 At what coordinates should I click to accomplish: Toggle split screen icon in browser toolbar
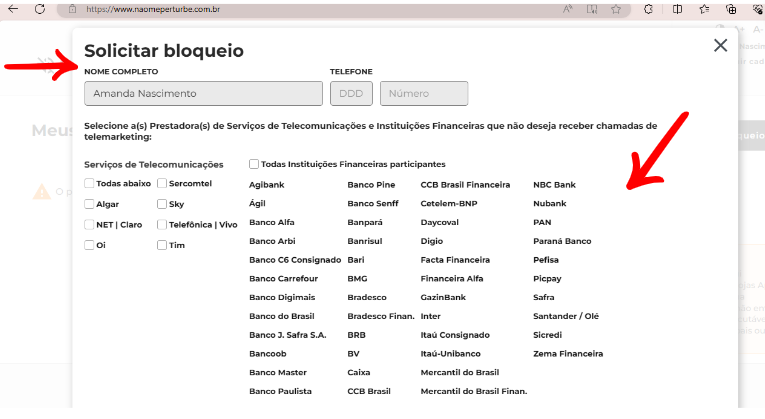pyautogui.click(x=677, y=9)
